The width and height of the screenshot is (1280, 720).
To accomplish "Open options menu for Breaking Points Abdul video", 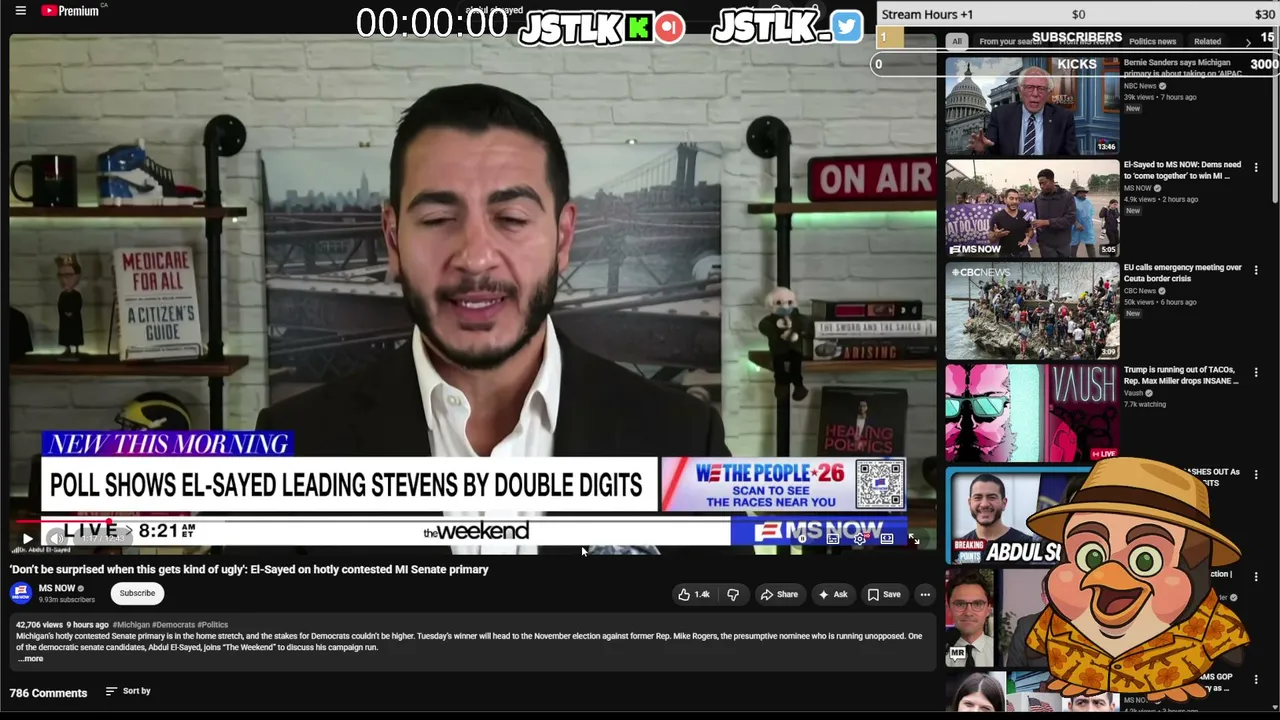I will tap(1256, 476).
